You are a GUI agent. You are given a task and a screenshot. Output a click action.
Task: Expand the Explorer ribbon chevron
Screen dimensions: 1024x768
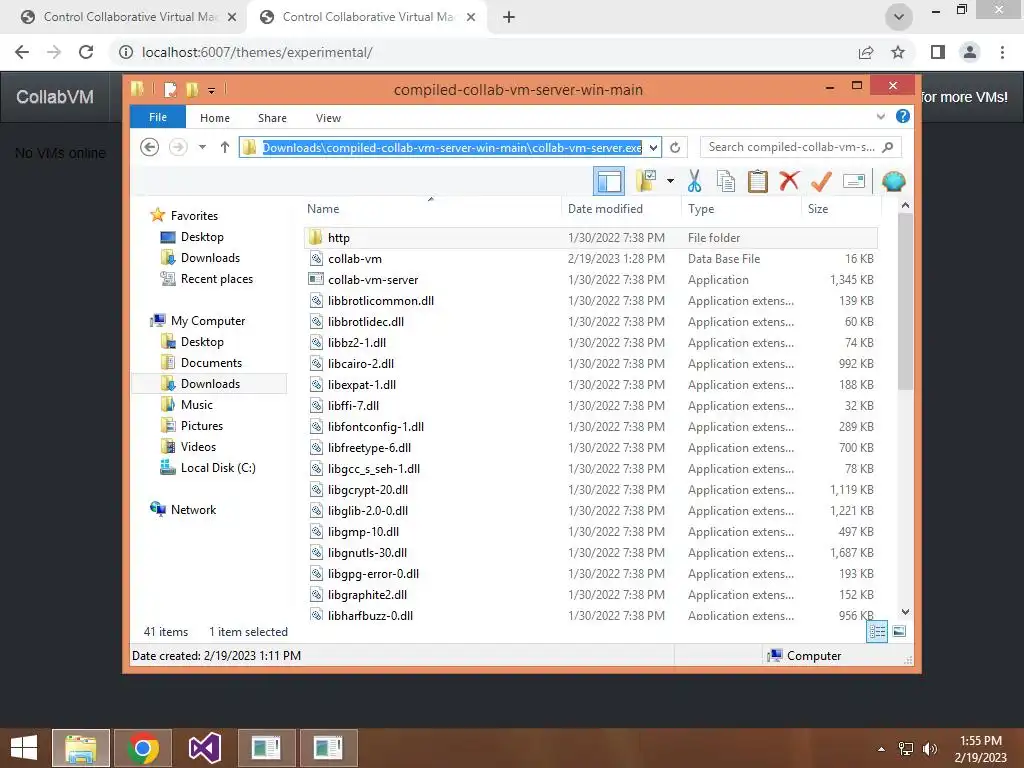880,117
